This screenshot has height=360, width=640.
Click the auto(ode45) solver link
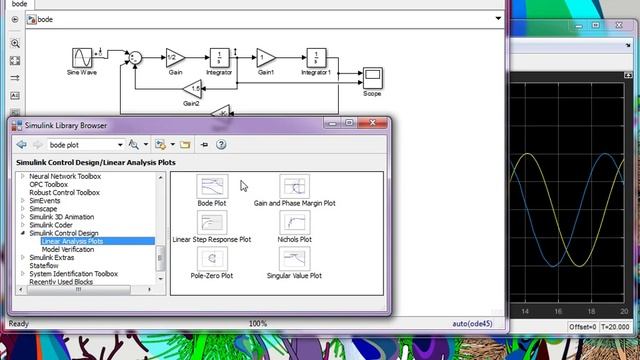(x=472, y=324)
